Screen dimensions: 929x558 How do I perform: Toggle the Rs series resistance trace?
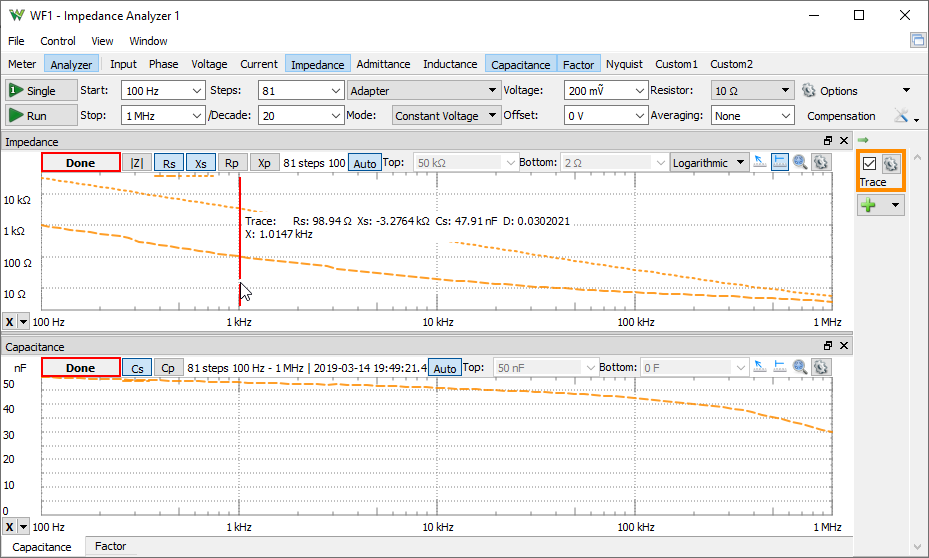tap(169, 163)
